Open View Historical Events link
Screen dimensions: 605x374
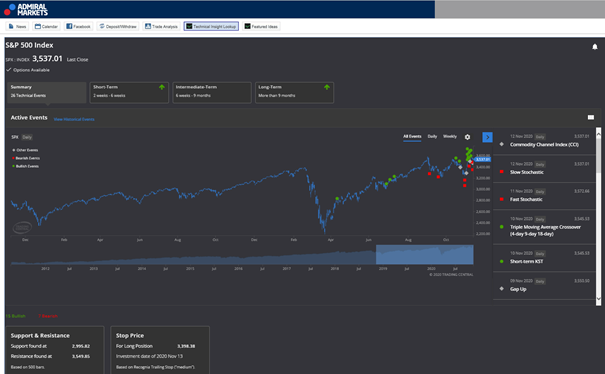coord(74,119)
